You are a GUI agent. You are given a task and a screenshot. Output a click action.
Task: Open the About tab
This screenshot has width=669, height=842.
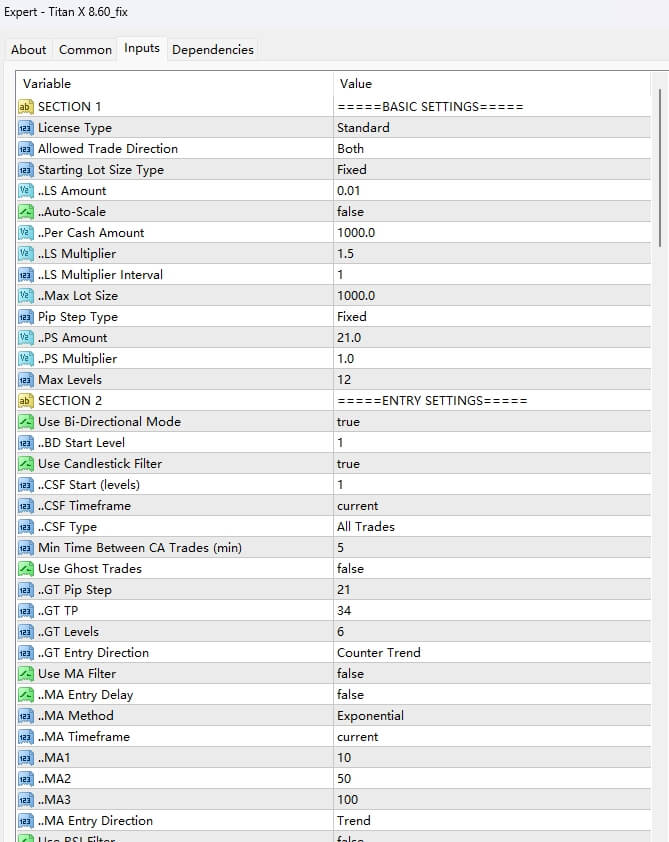28,49
